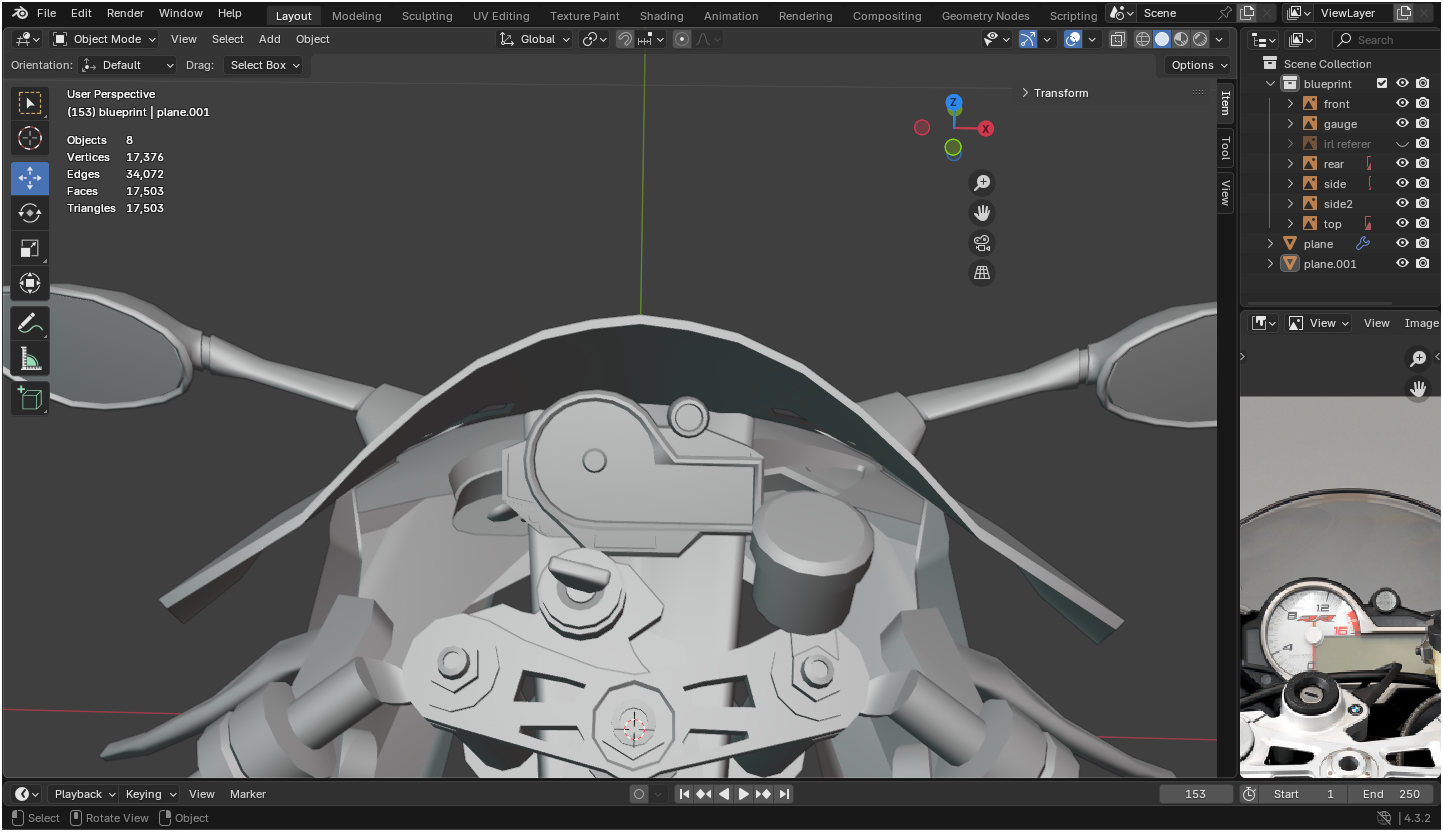Activate the 3D Cursor tool
Screen dimensions: 1443x832
[30, 138]
